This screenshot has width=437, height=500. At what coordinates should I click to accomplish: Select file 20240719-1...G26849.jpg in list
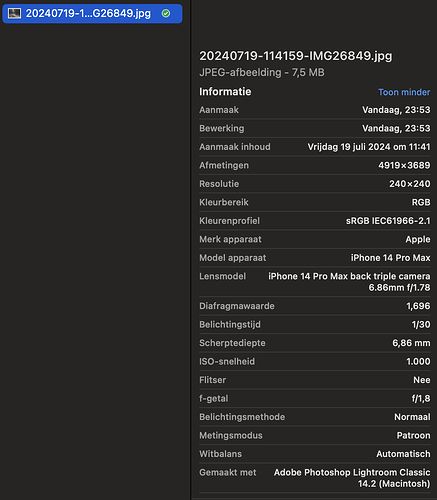click(92, 14)
